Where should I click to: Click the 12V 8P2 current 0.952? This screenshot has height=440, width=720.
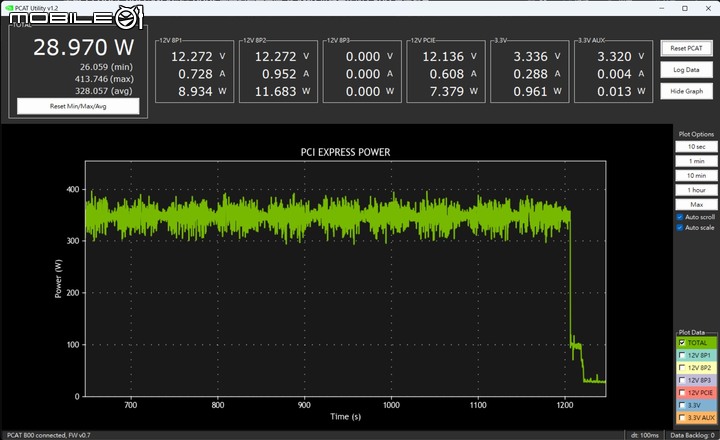tap(279, 74)
